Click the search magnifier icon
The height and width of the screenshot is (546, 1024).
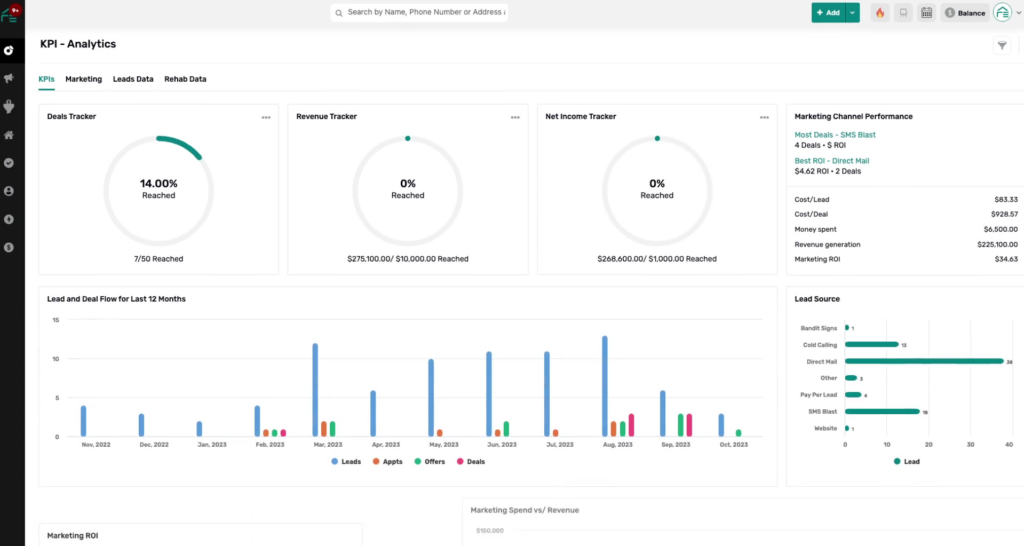pos(339,12)
